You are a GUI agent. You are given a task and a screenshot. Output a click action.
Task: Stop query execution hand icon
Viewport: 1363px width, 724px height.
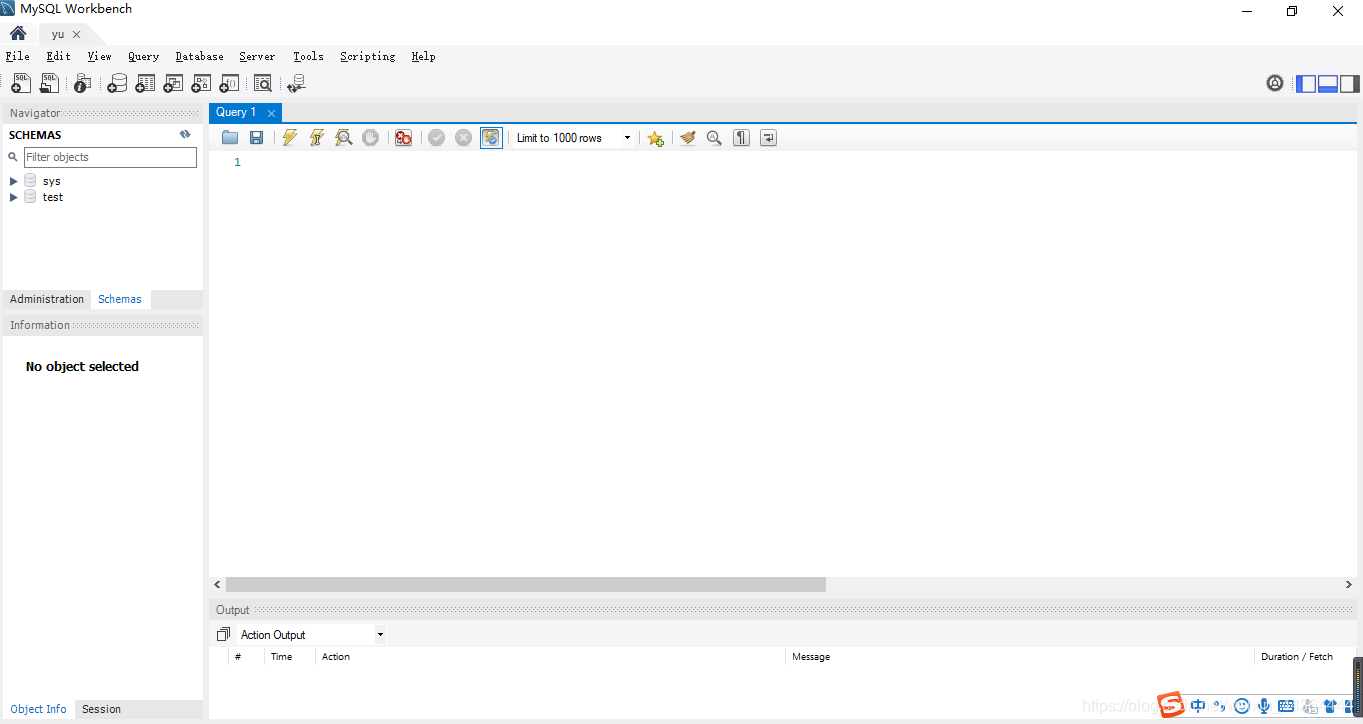tap(370, 138)
